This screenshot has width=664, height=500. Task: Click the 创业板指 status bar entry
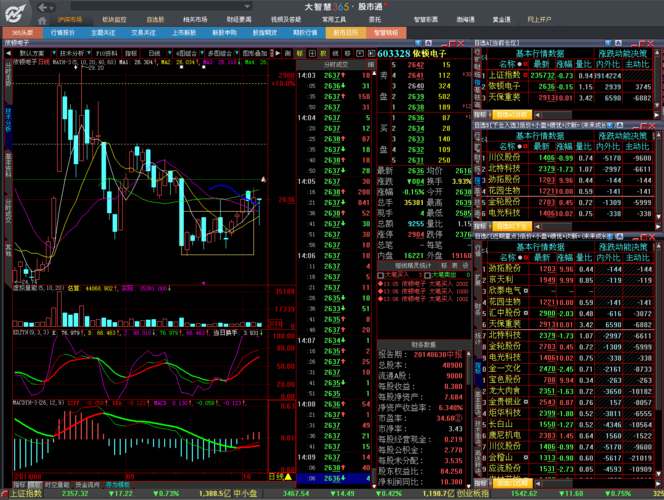(472, 494)
